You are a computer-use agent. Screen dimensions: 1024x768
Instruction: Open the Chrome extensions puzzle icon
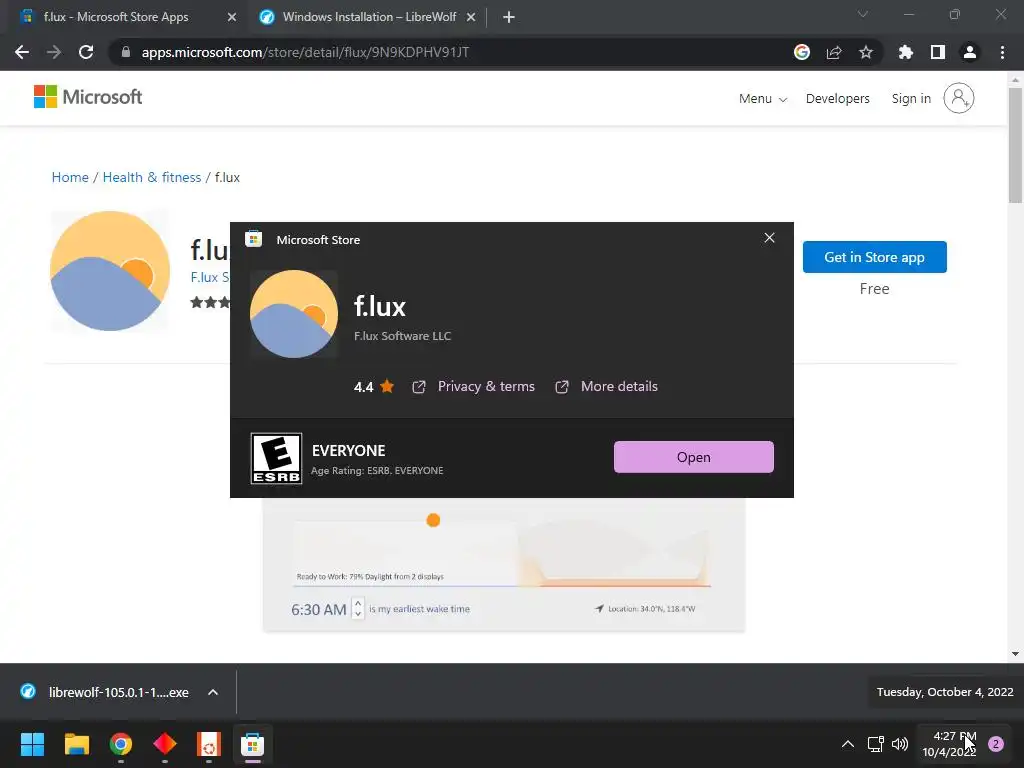[906, 52]
